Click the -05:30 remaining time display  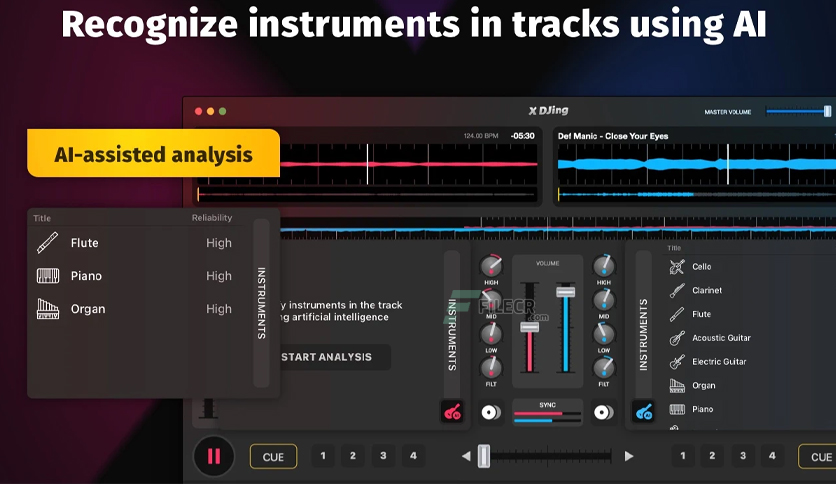pos(522,136)
